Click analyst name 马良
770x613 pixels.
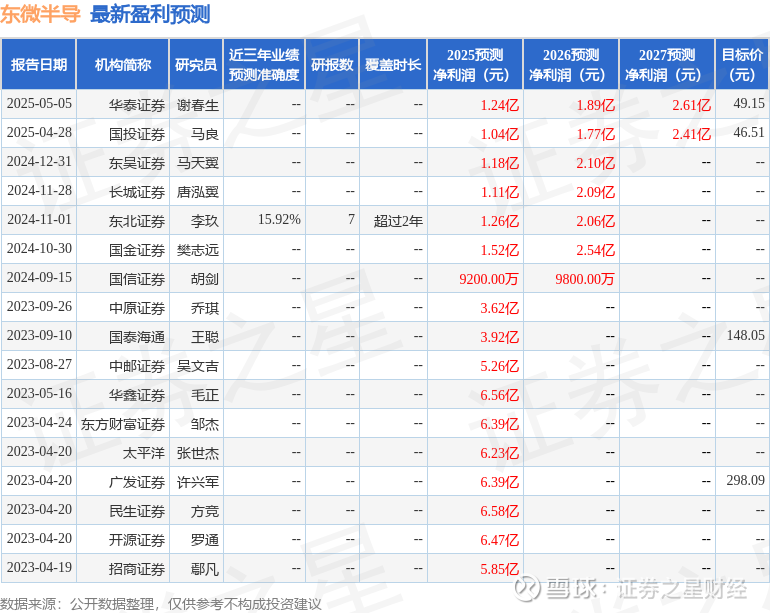[205, 134]
